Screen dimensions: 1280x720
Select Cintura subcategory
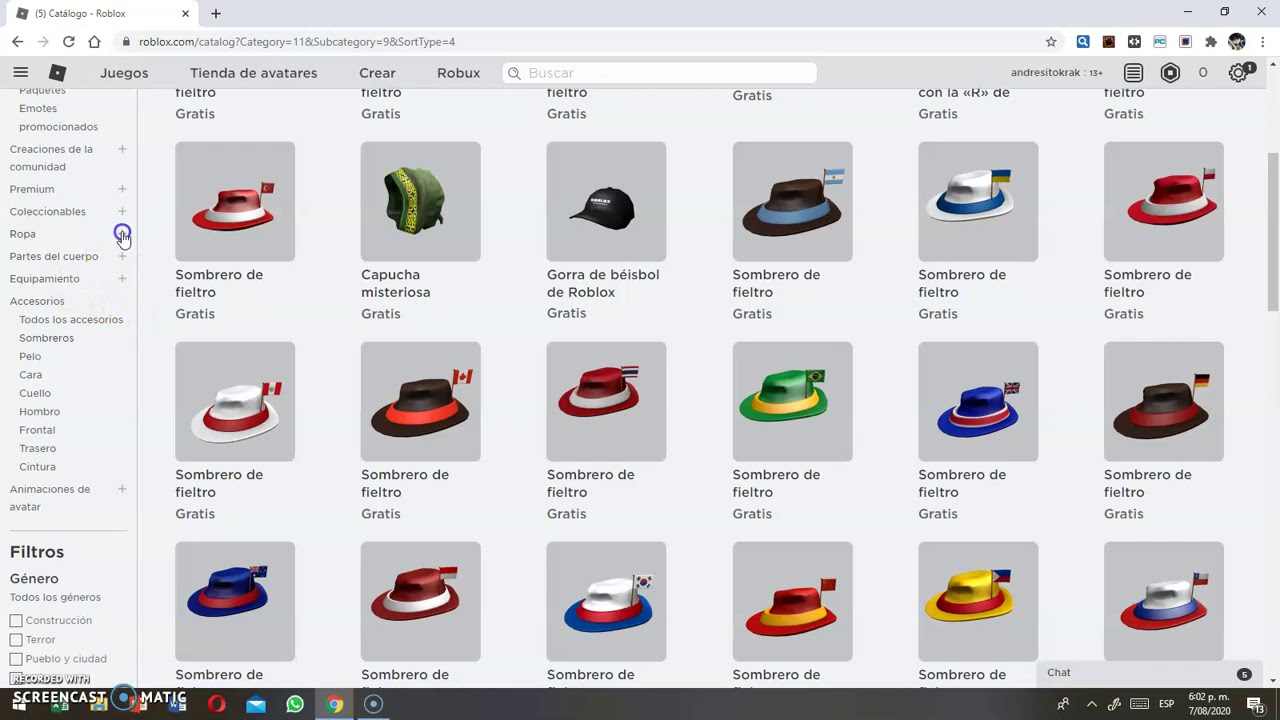pos(37,467)
